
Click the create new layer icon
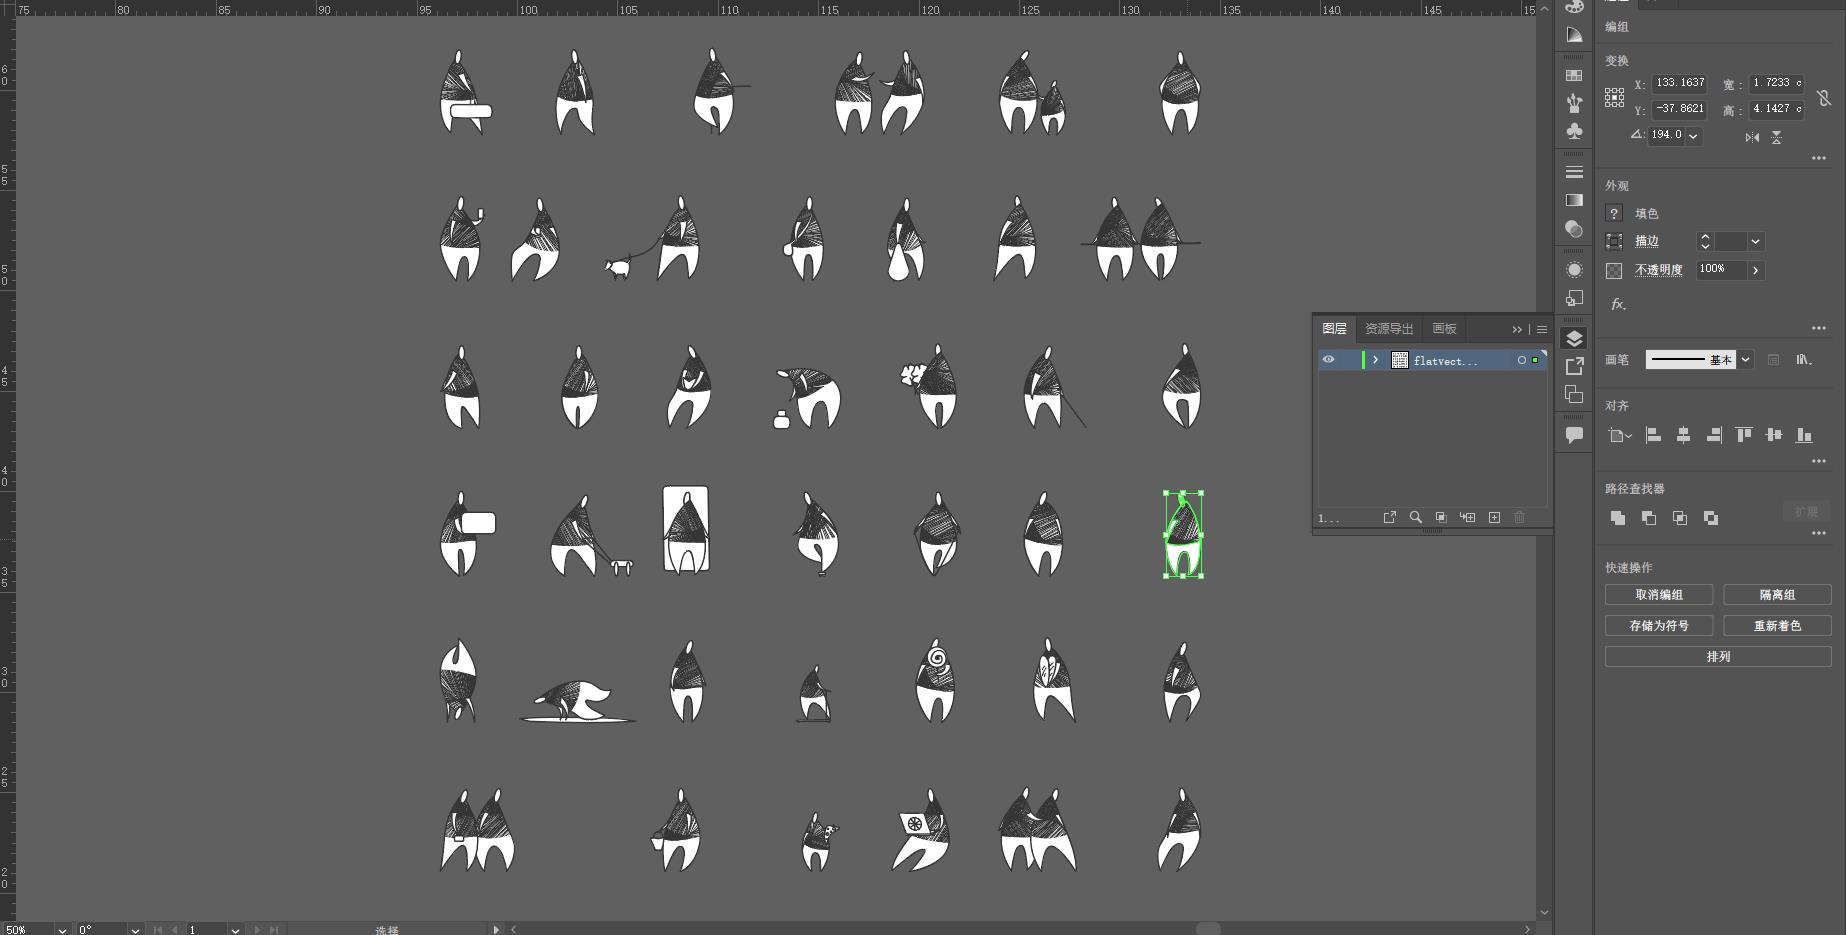[1494, 517]
